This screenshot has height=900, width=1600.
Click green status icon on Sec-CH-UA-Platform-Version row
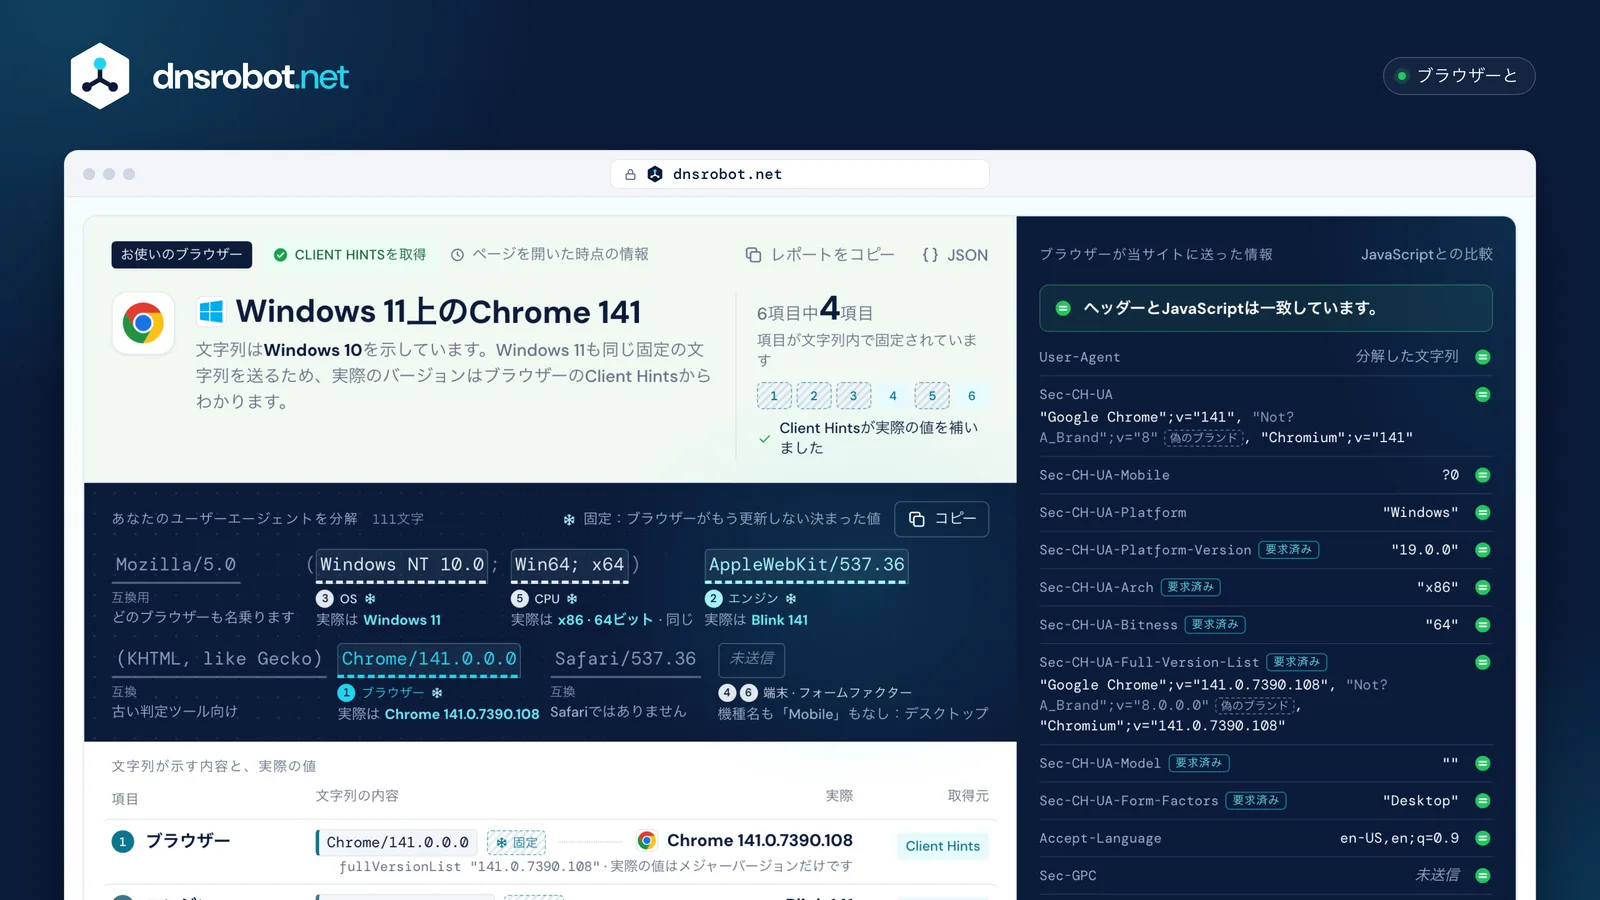pyautogui.click(x=1483, y=550)
